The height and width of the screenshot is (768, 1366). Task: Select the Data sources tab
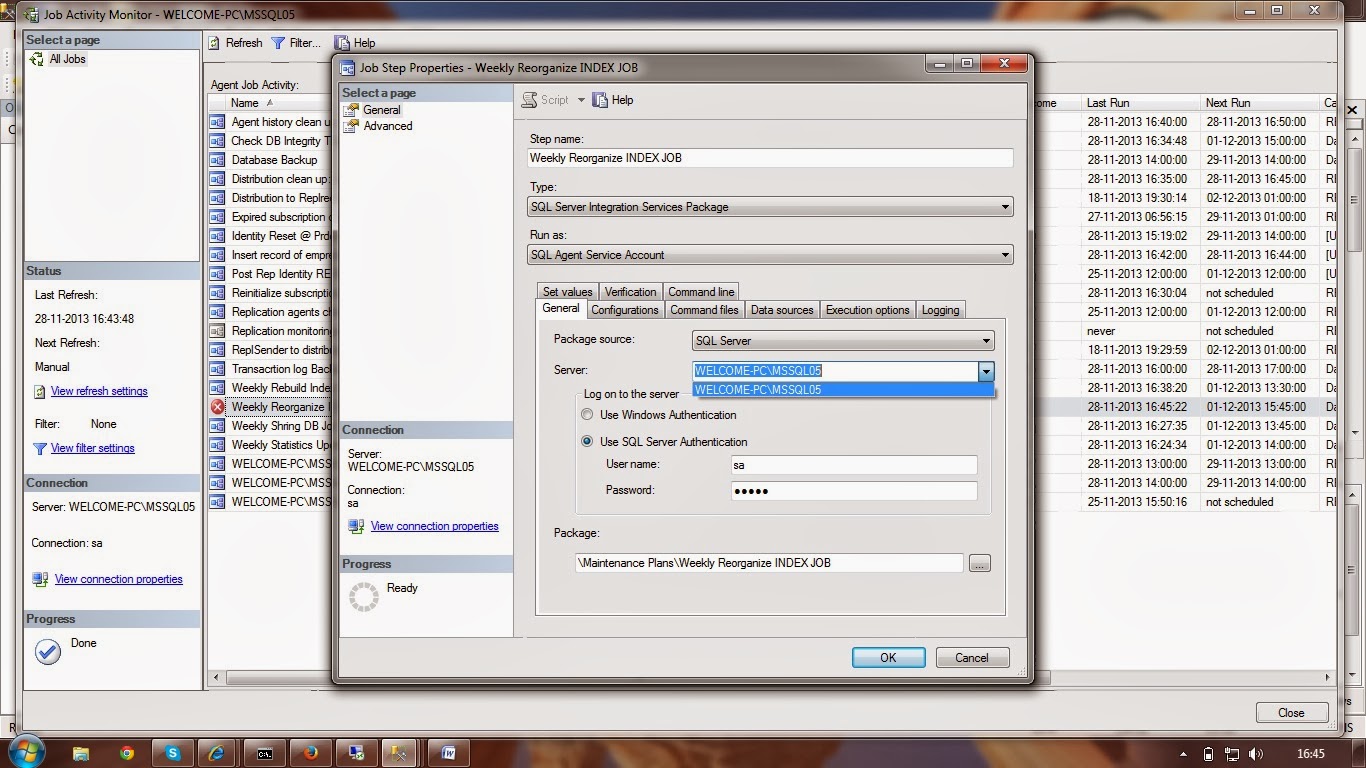point(781,310)
